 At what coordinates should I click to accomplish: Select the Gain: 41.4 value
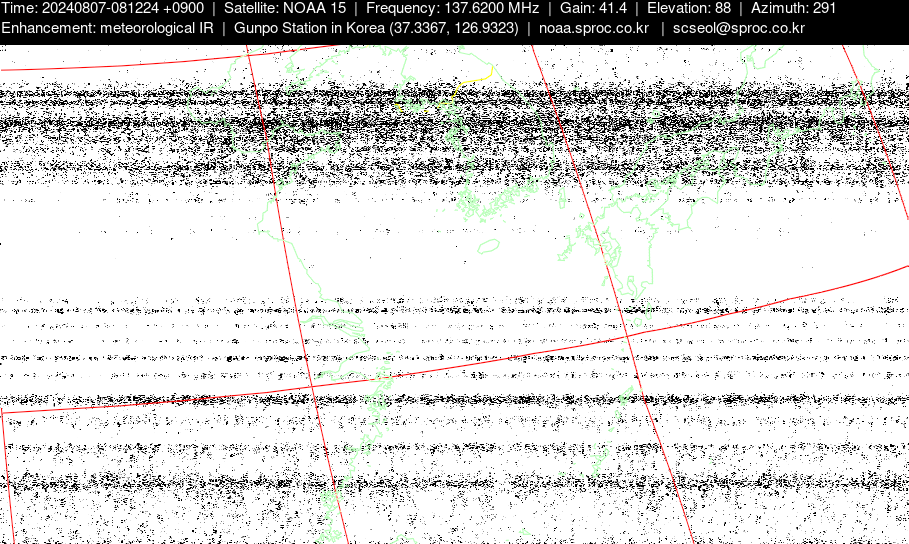point(593,8)
